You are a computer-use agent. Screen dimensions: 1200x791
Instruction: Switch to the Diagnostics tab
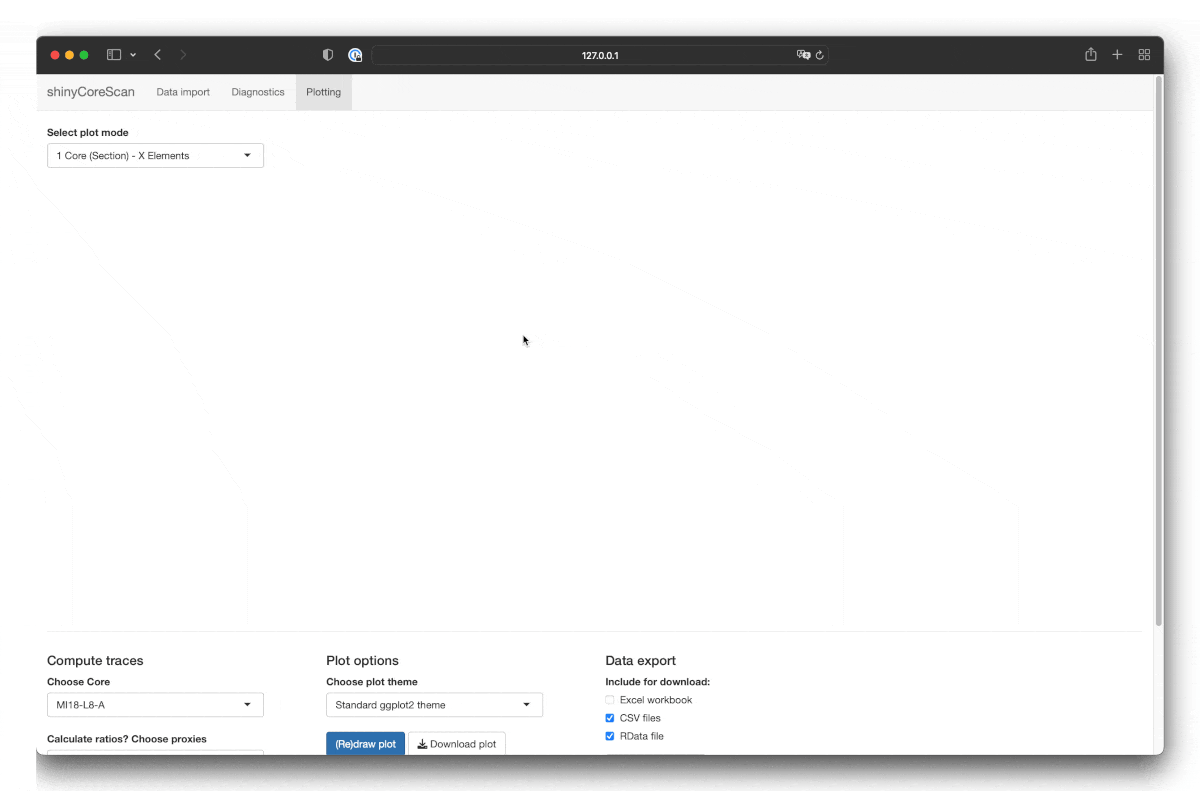(x=258, y=92)
